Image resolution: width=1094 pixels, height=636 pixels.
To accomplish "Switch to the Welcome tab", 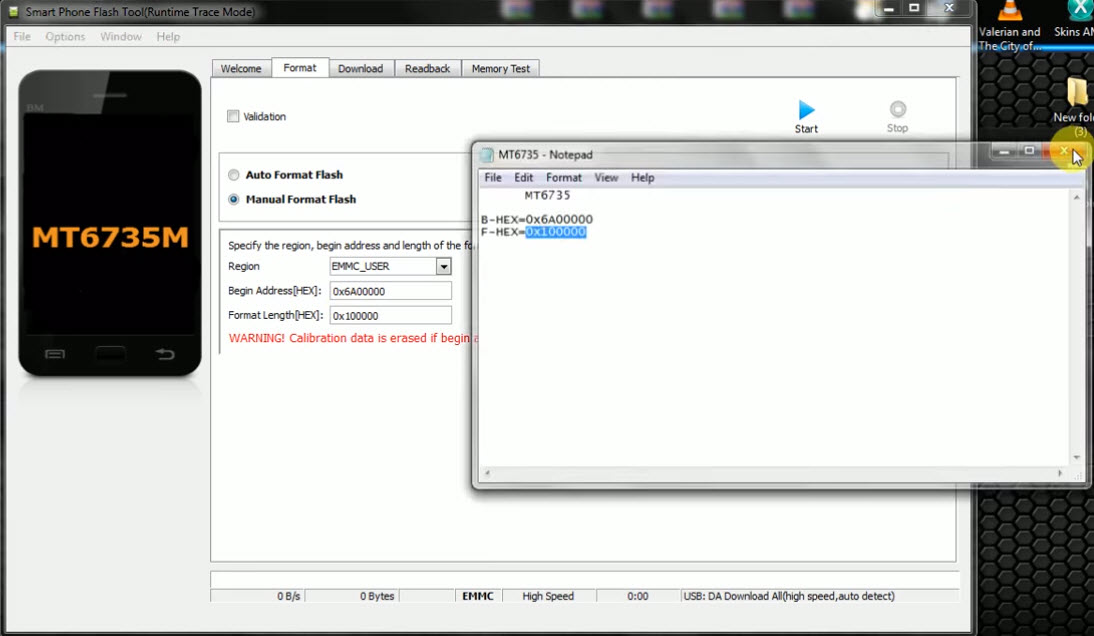I will (x=240, y=68).
